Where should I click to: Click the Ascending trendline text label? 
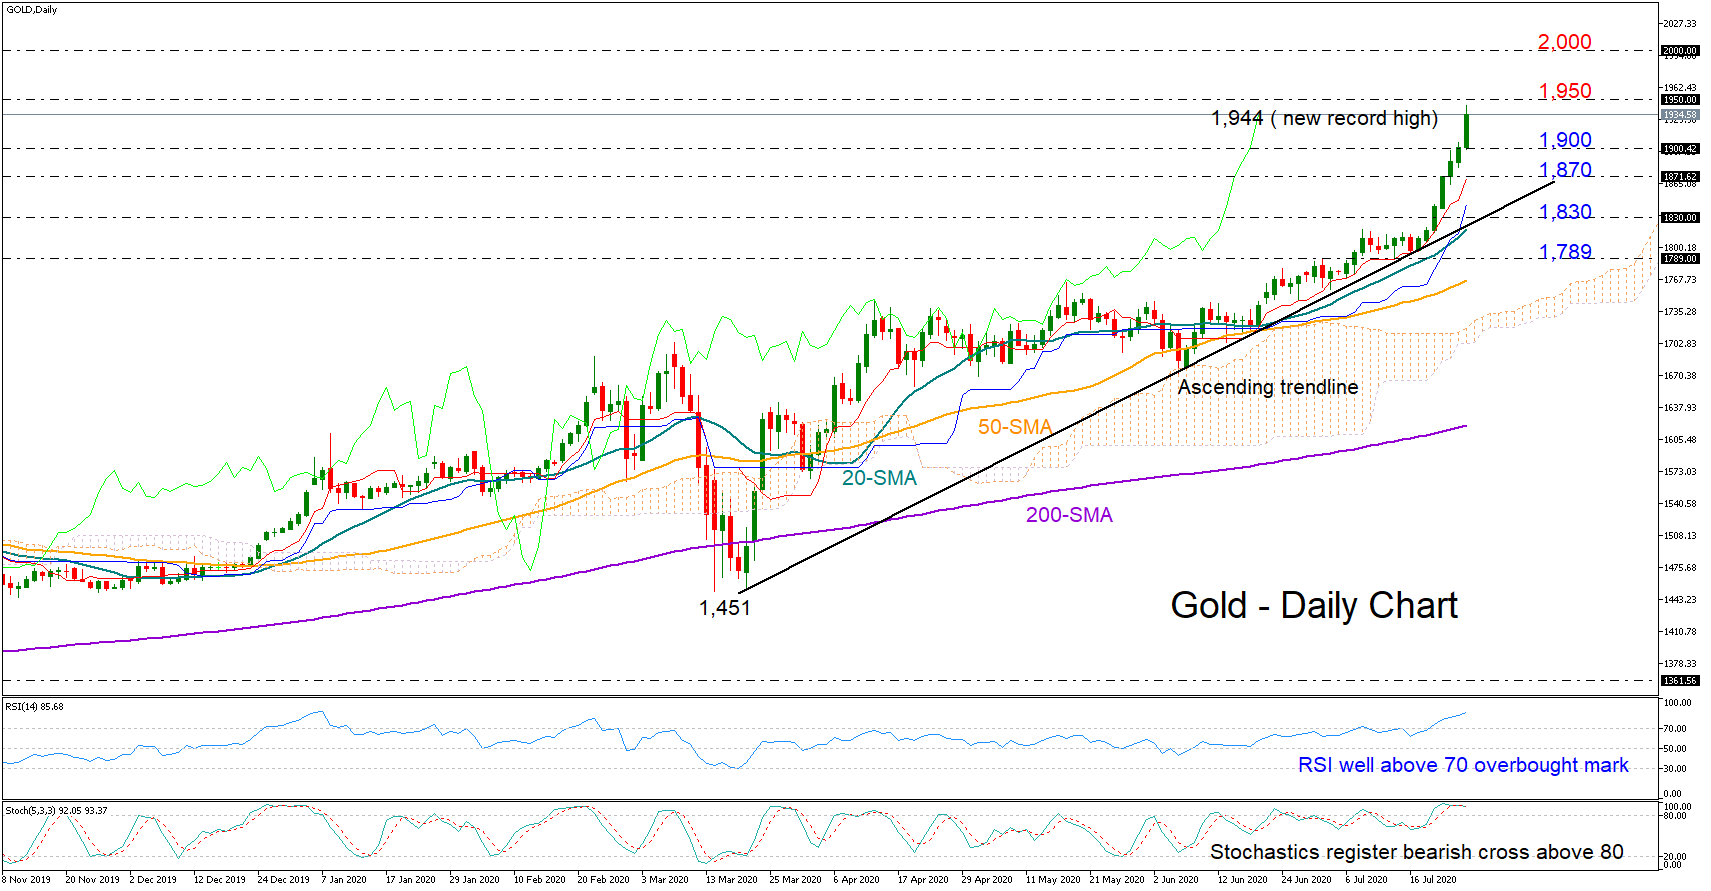[1267, 387]
